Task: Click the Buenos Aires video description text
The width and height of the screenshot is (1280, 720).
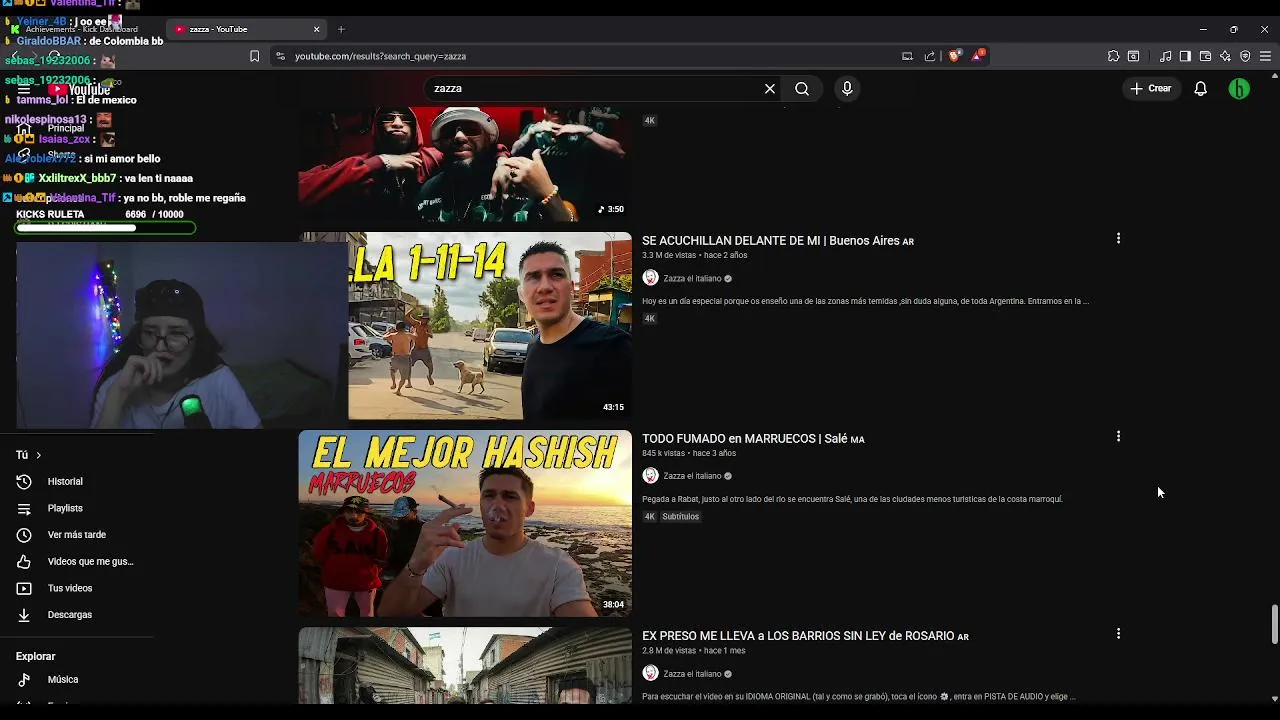Action: pos(865,301)
